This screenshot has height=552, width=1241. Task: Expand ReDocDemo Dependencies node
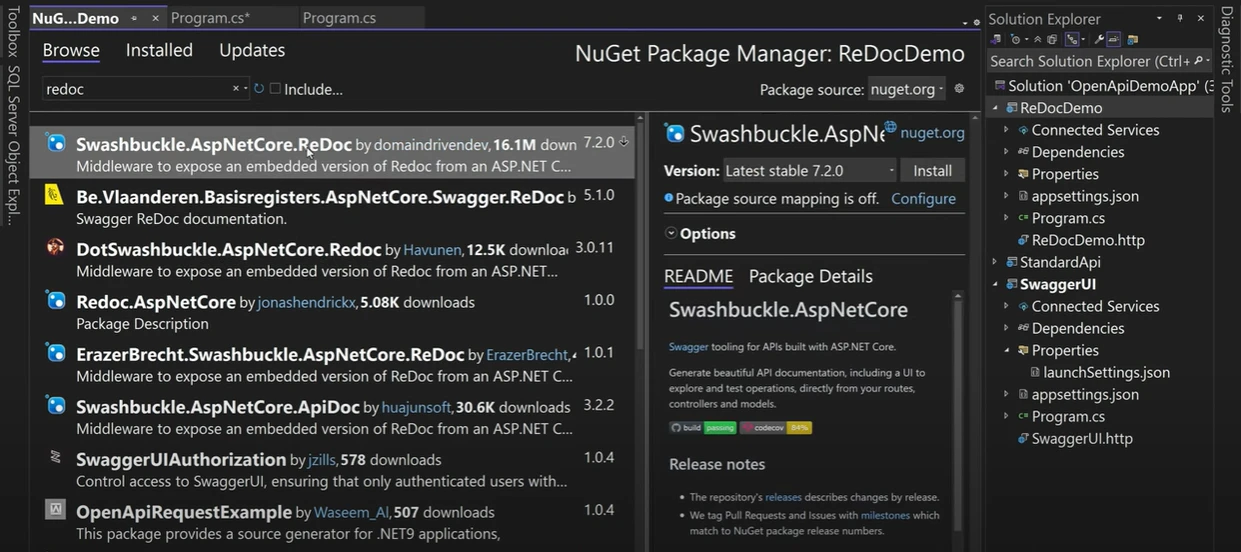[1007, 152]
